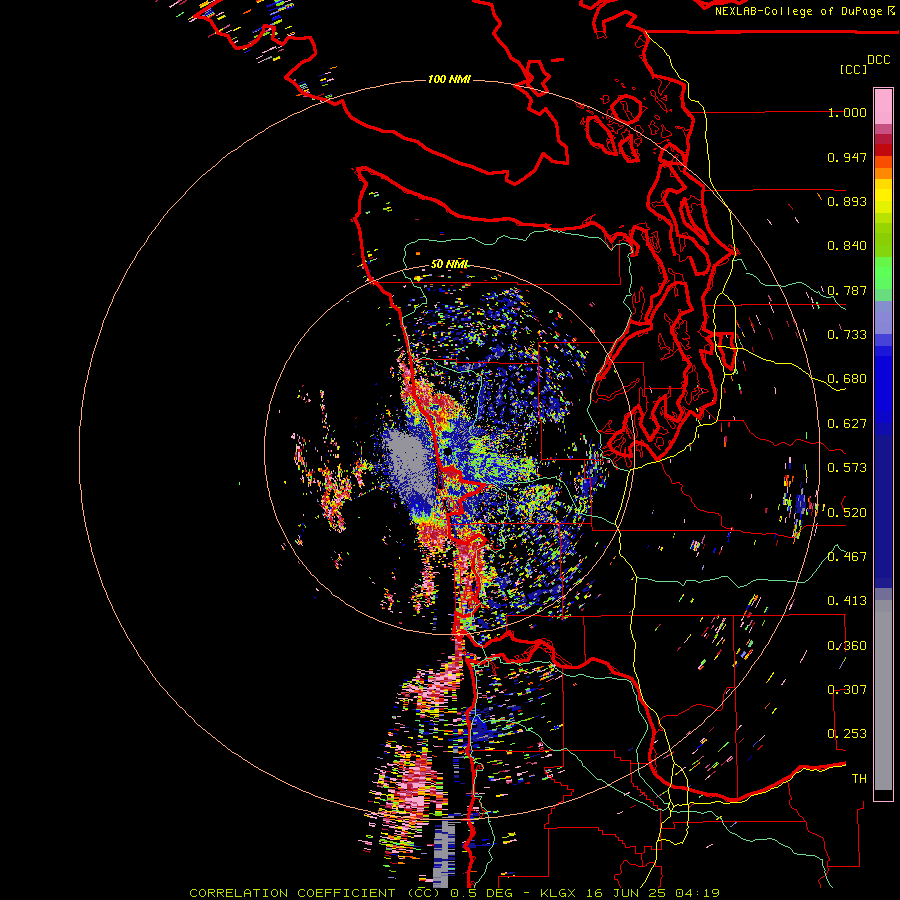Pick the dark blue segment of color bar
The width and height of the screenshot is (900, 900).
(883, 511)
